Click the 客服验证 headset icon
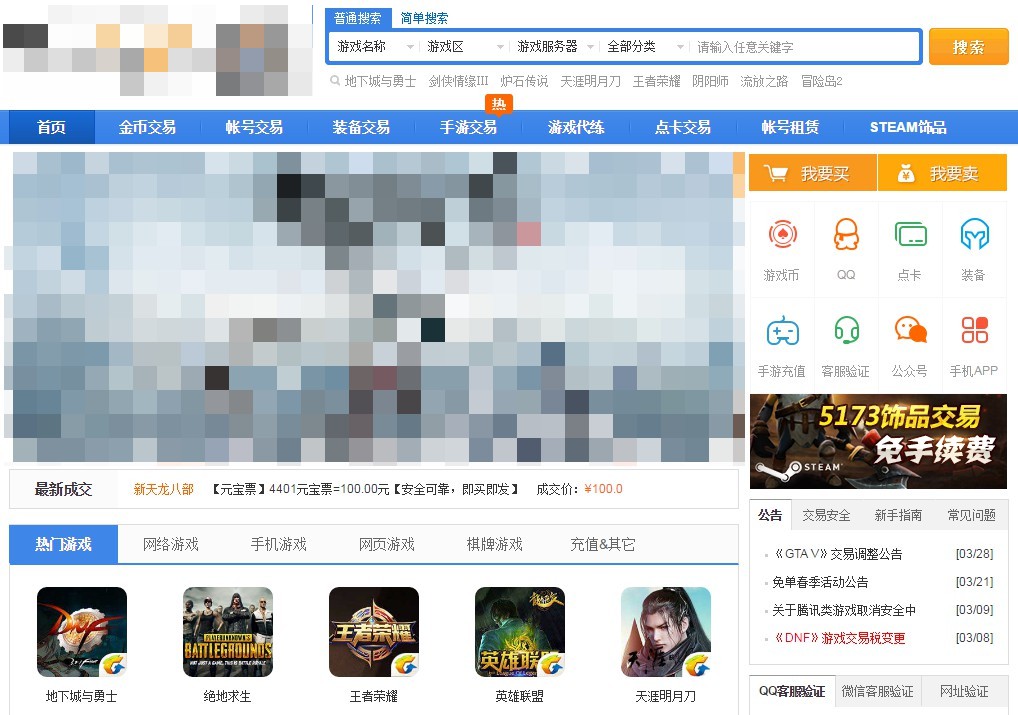The image size is (1018, 715). (846, 331)
